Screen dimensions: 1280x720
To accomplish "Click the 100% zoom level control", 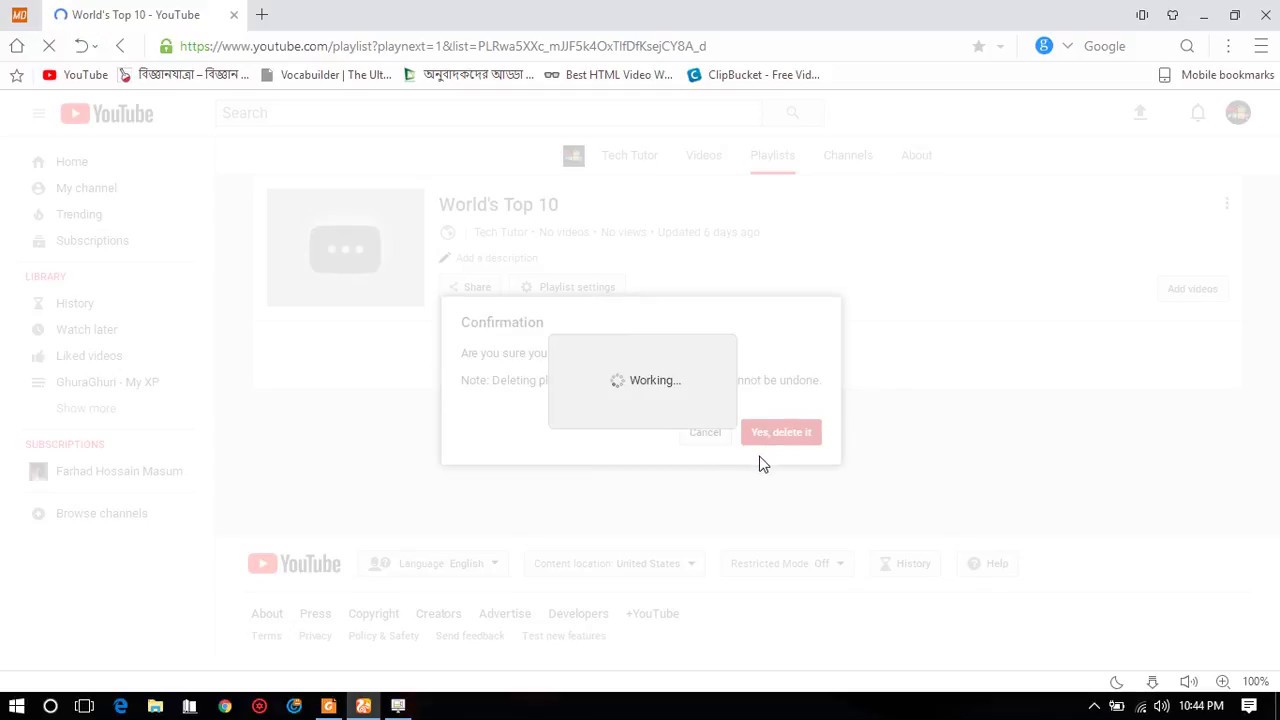I will click(x=1255, y=681).
